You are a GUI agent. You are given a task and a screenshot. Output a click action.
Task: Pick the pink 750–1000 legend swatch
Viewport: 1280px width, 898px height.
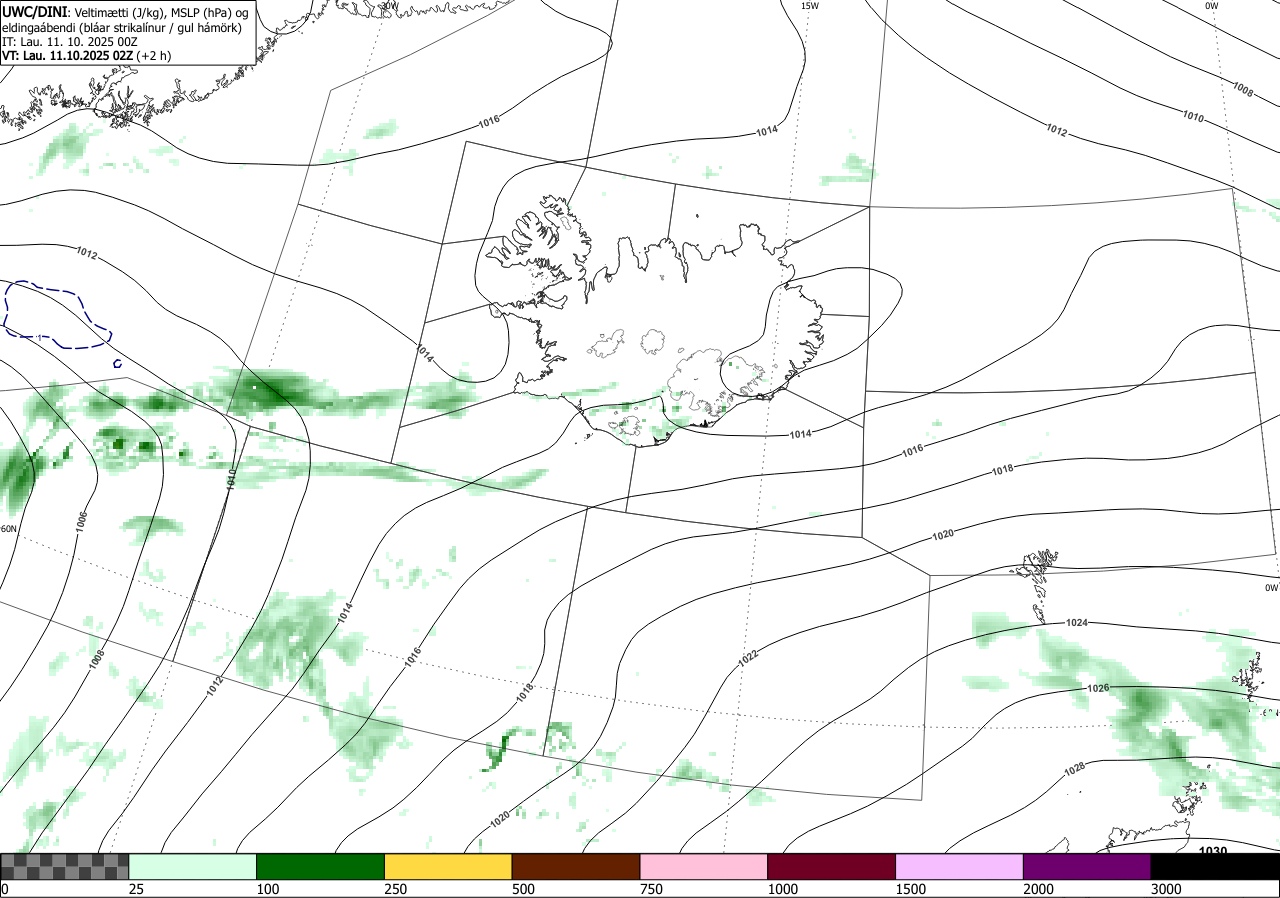[704, 866]
